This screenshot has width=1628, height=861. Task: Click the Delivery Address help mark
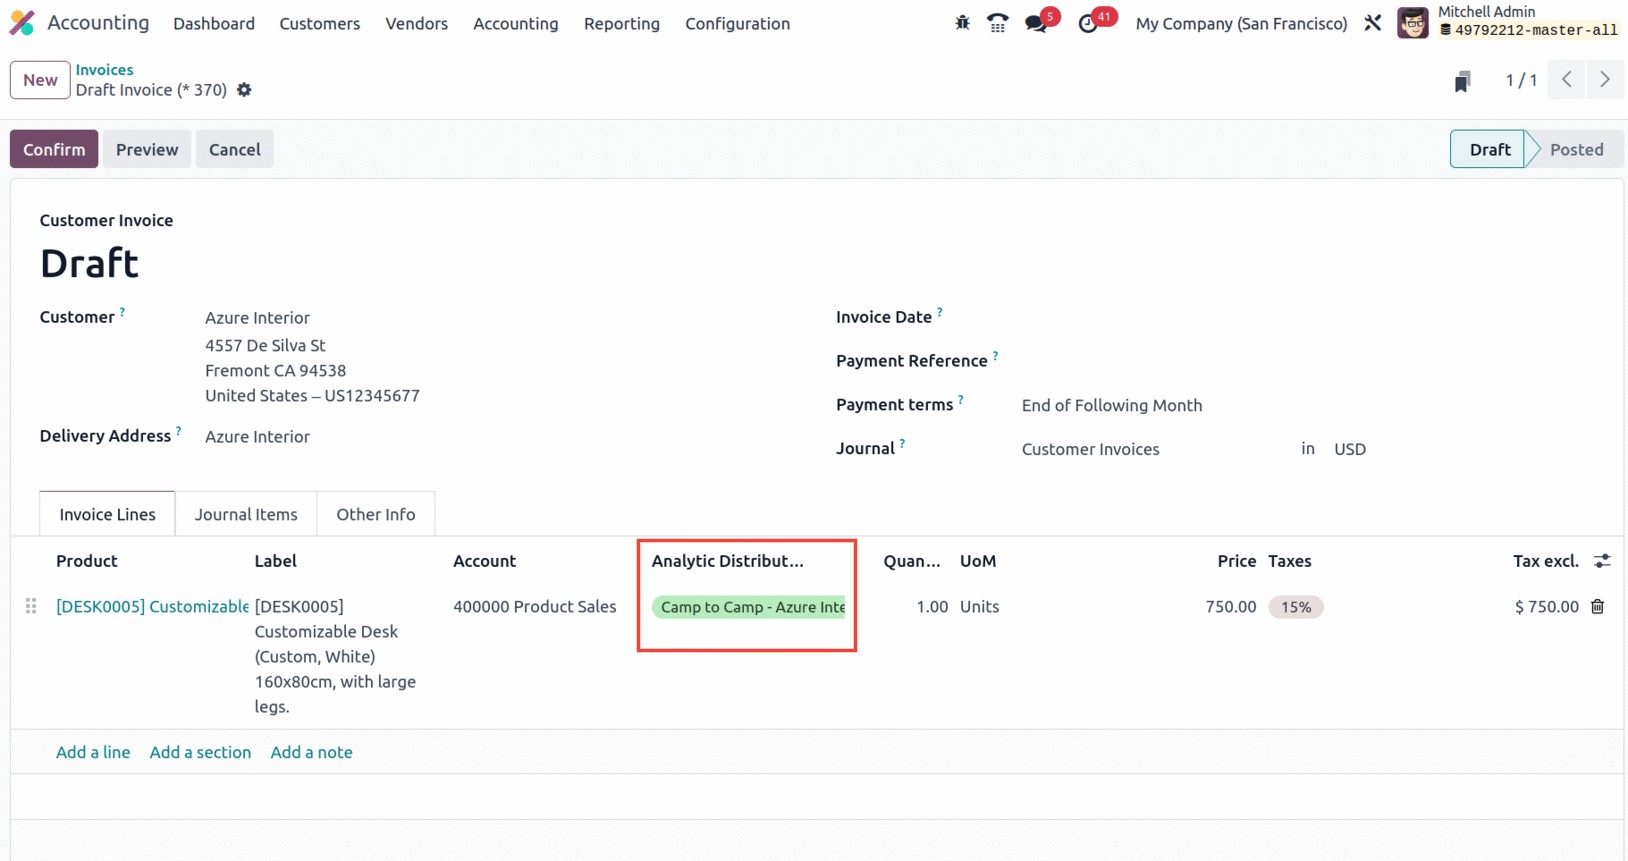tap(179, 431)
